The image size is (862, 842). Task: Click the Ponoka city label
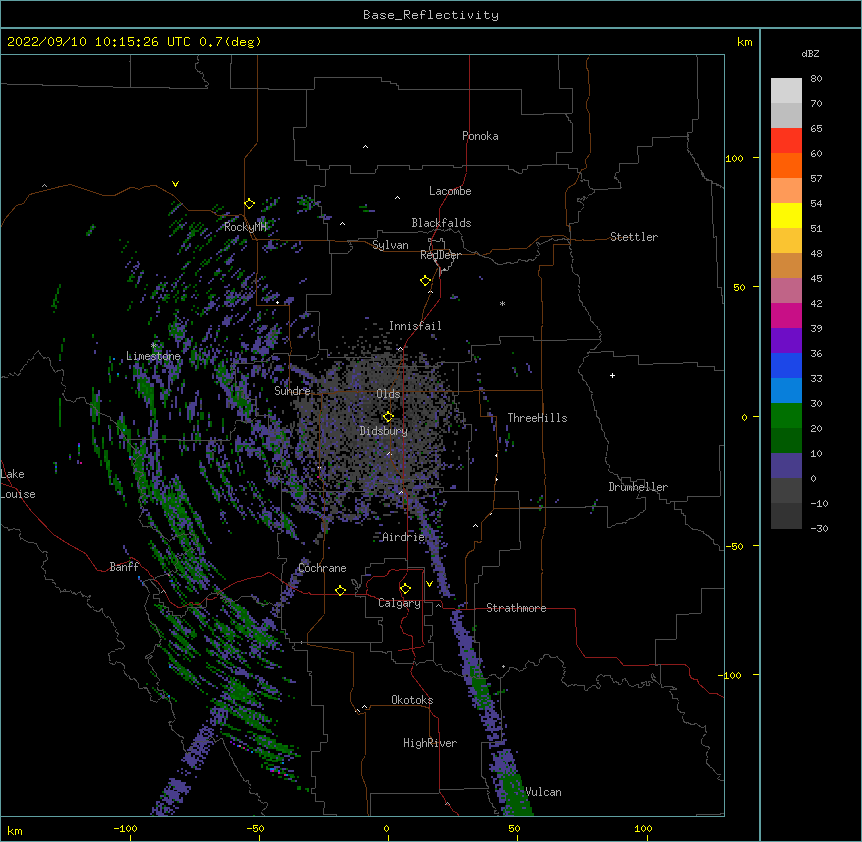[x=480, y=136]
